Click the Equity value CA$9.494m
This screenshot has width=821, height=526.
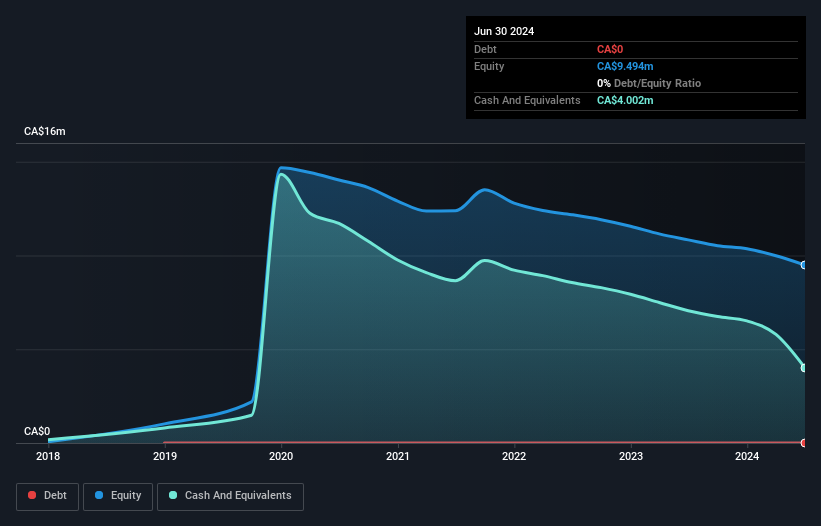tap(625, 66)
